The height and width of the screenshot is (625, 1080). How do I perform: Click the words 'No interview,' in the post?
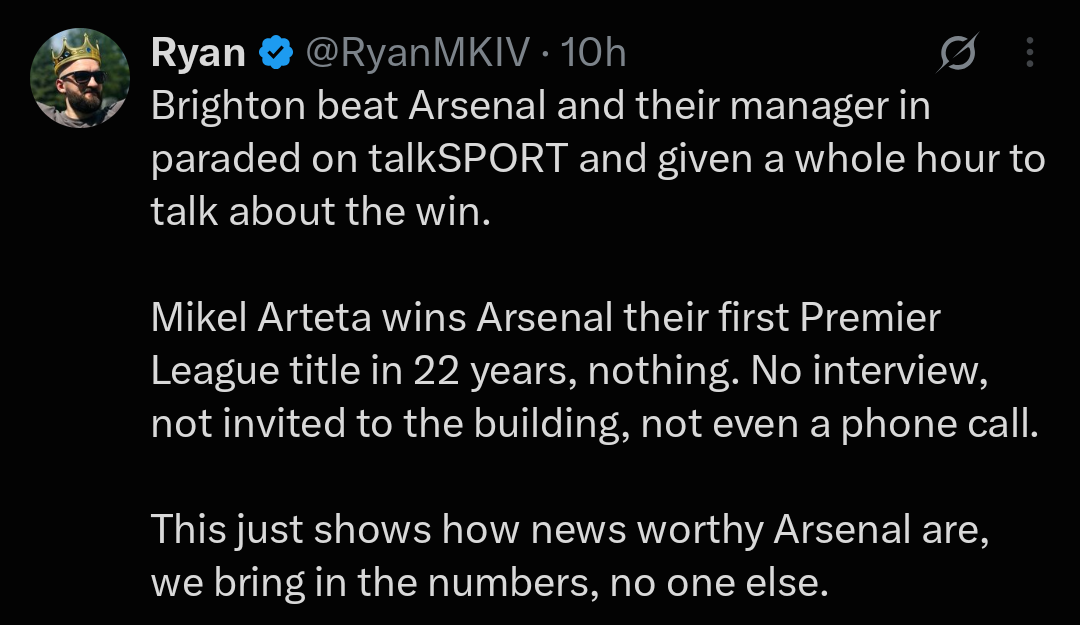[x=869, y=371]
